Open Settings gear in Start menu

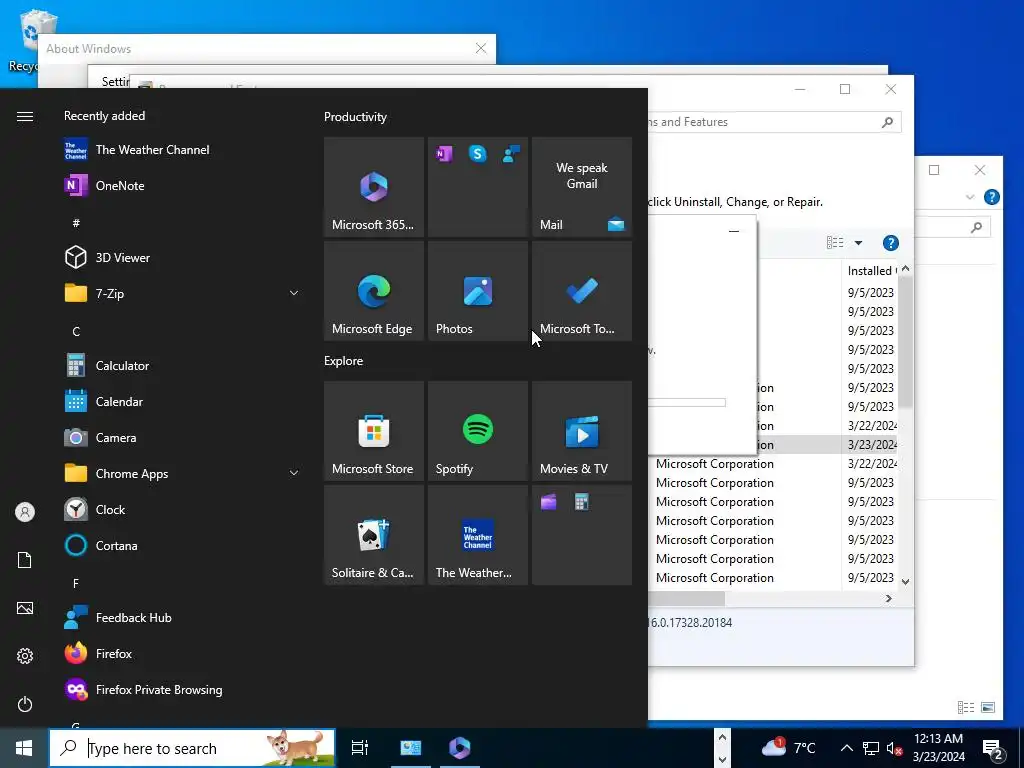click(x=25, y=656)
